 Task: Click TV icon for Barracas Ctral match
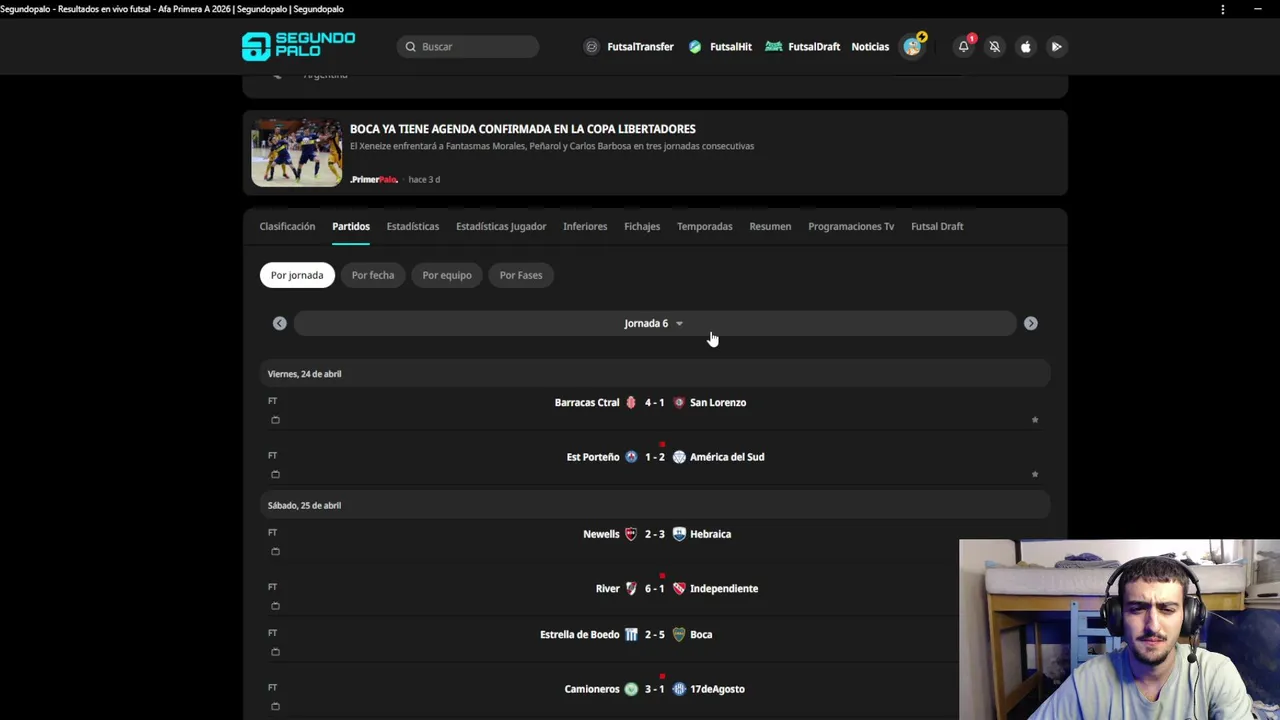tap(275, 420)
